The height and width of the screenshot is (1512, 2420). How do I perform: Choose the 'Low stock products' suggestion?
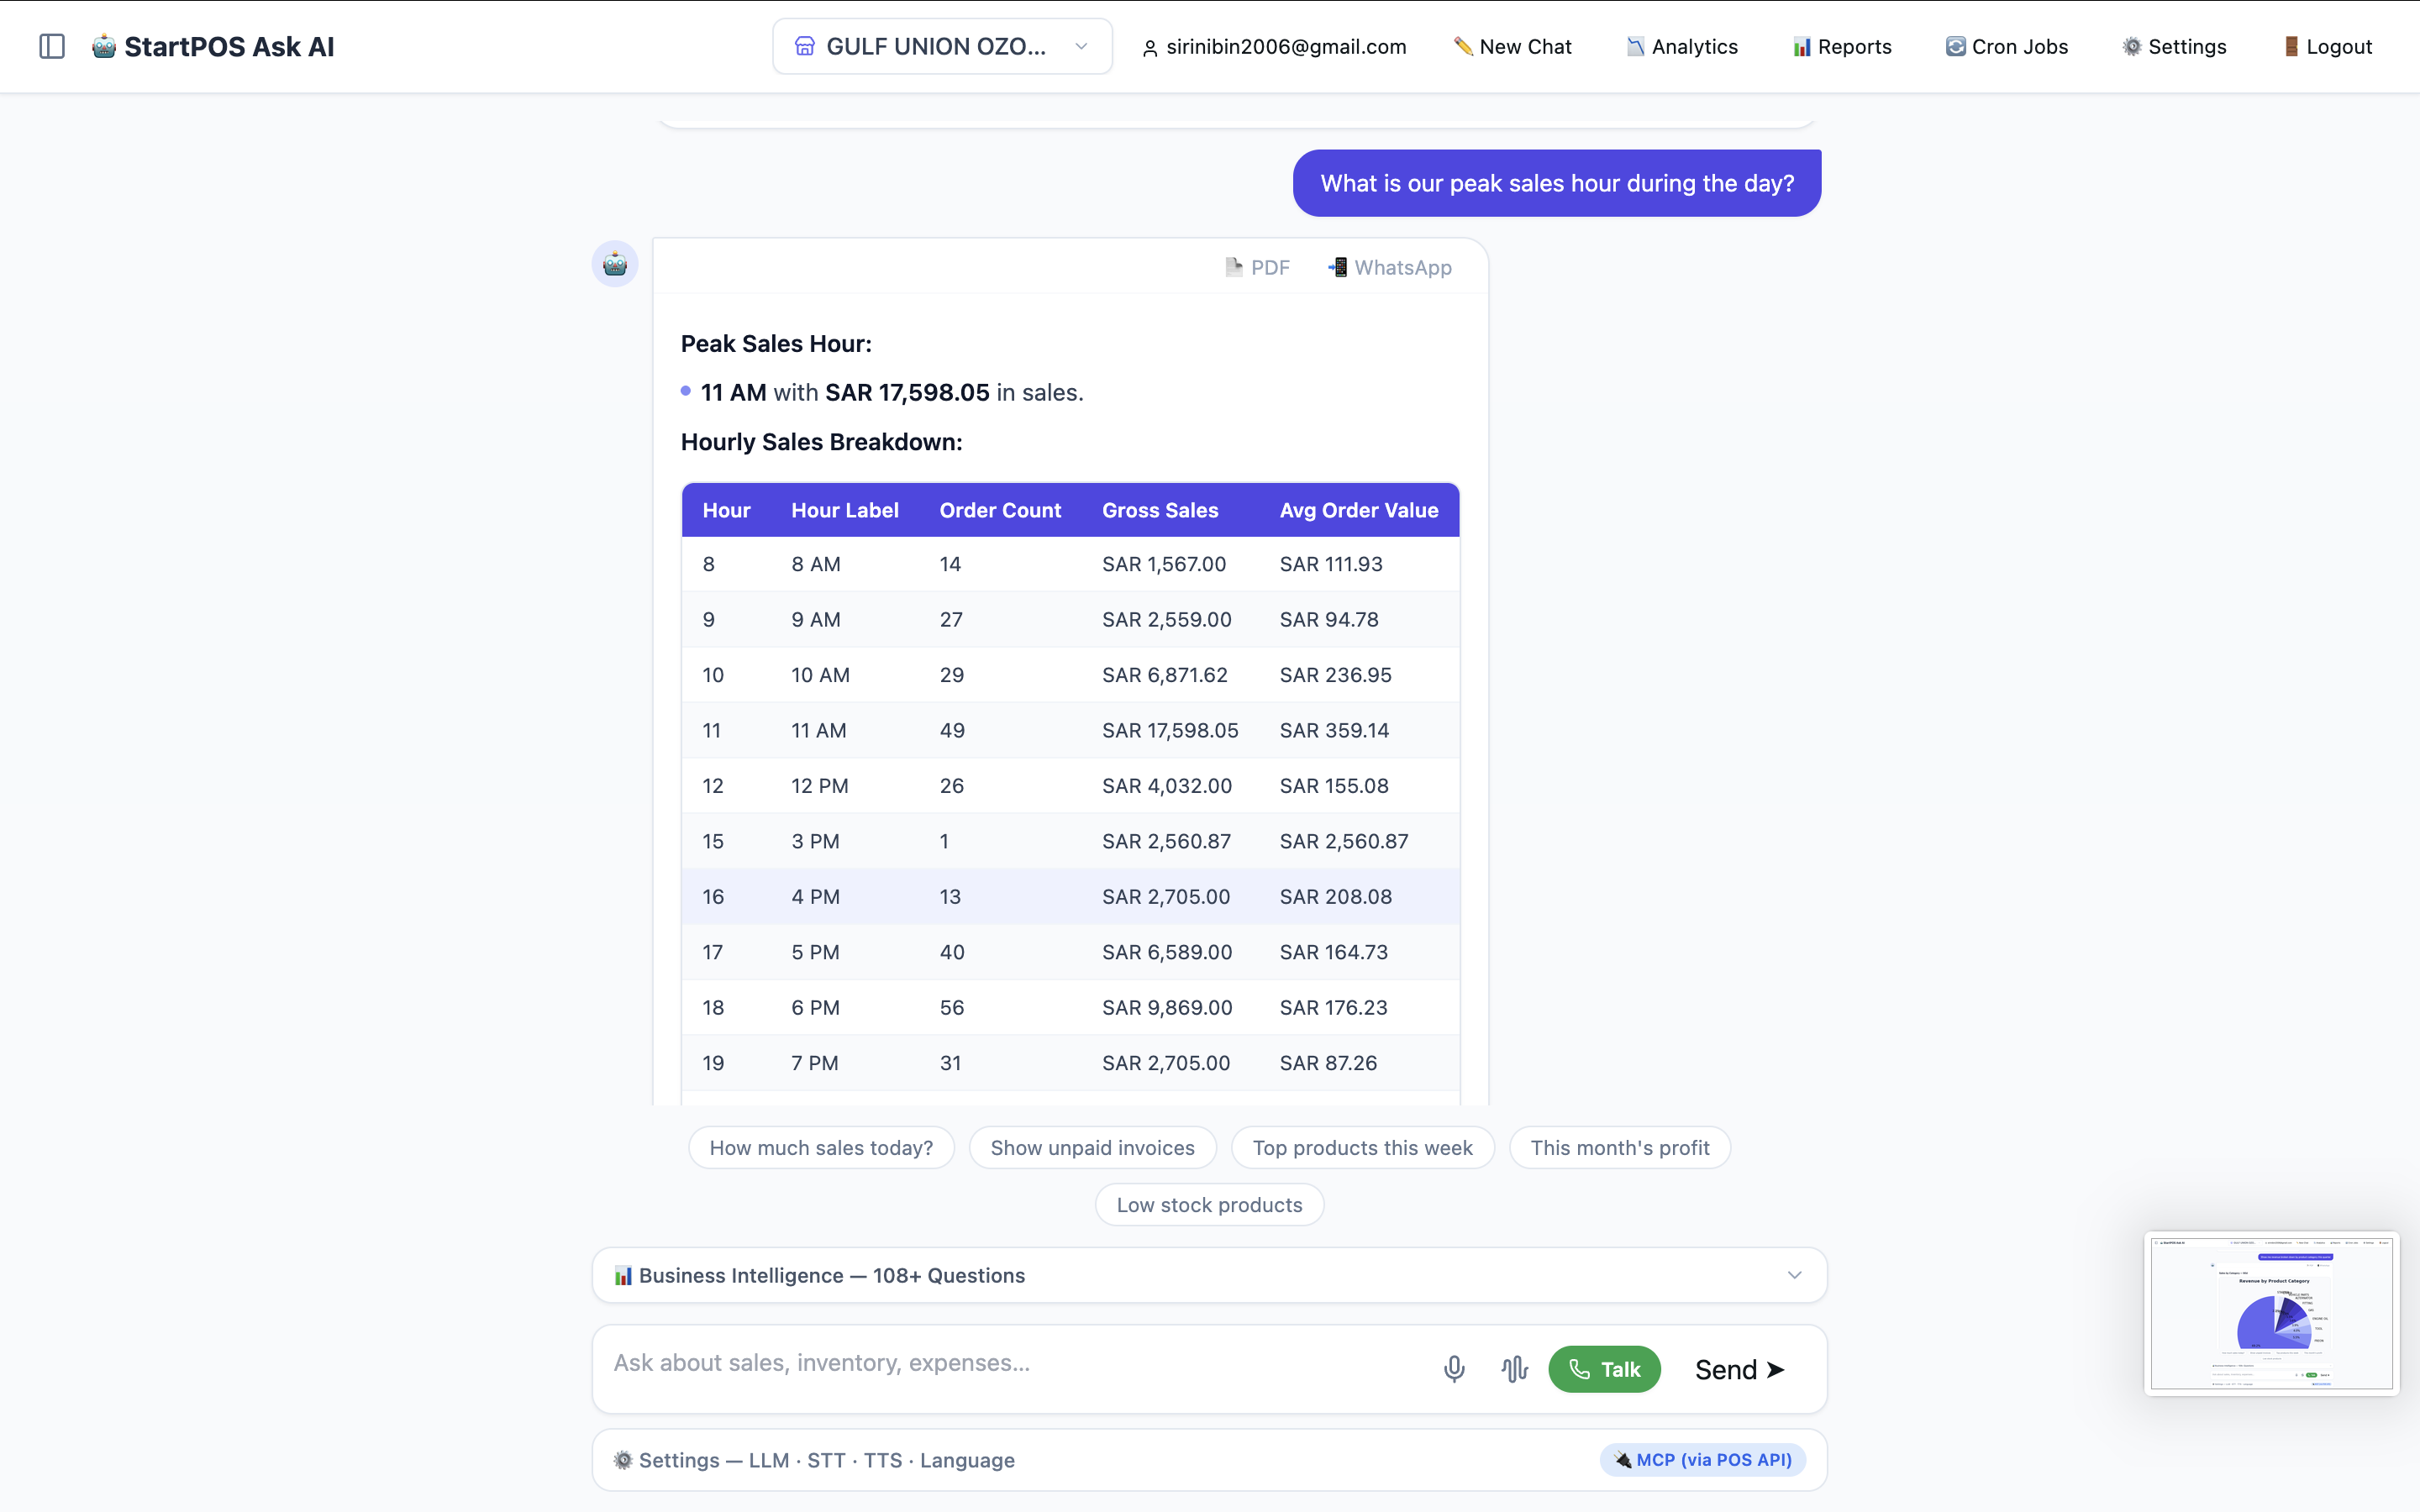pos(1209,1205)
